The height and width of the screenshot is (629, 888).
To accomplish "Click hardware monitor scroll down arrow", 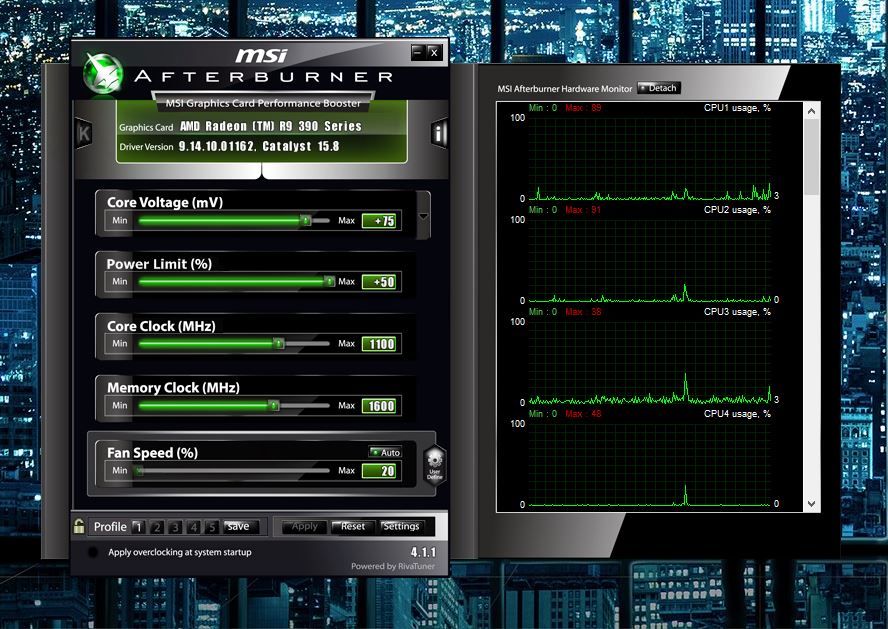I will coord(812,504).
